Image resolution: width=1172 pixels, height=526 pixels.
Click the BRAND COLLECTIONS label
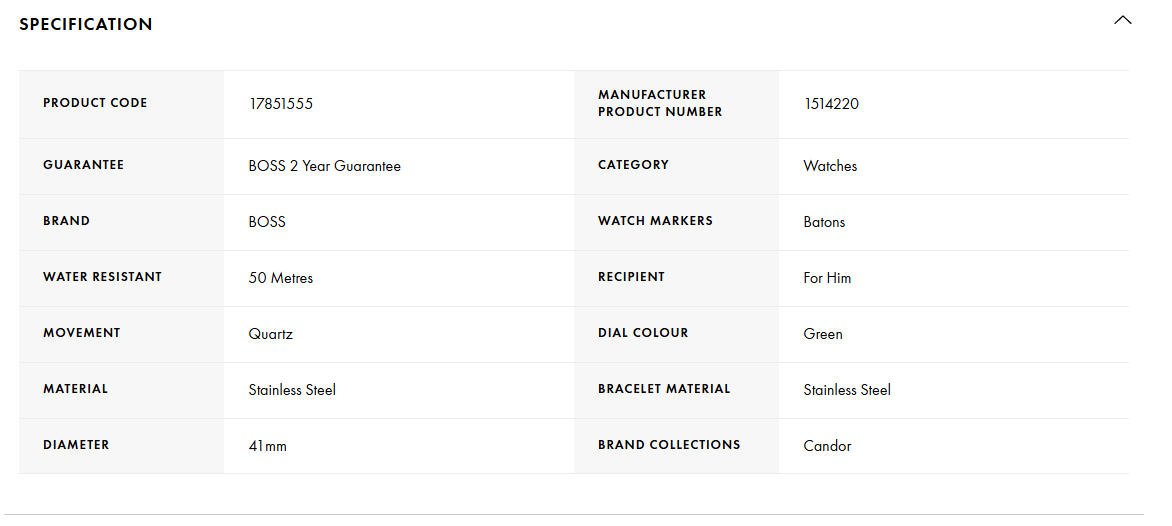669,445
